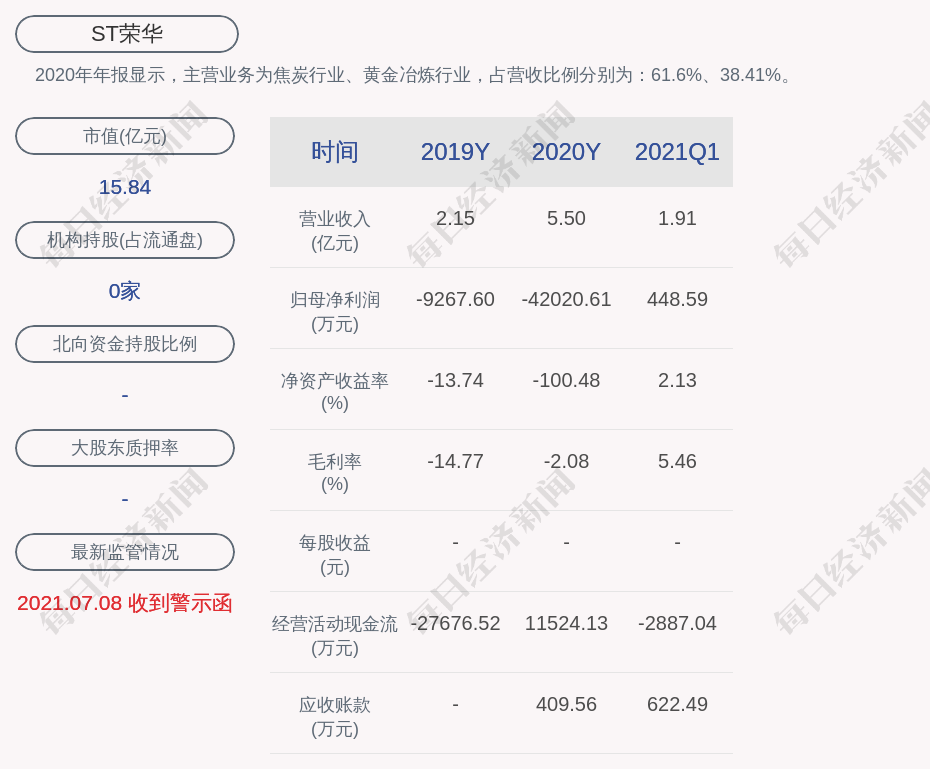Click the 2020年年报显示 description sentence

413,75
